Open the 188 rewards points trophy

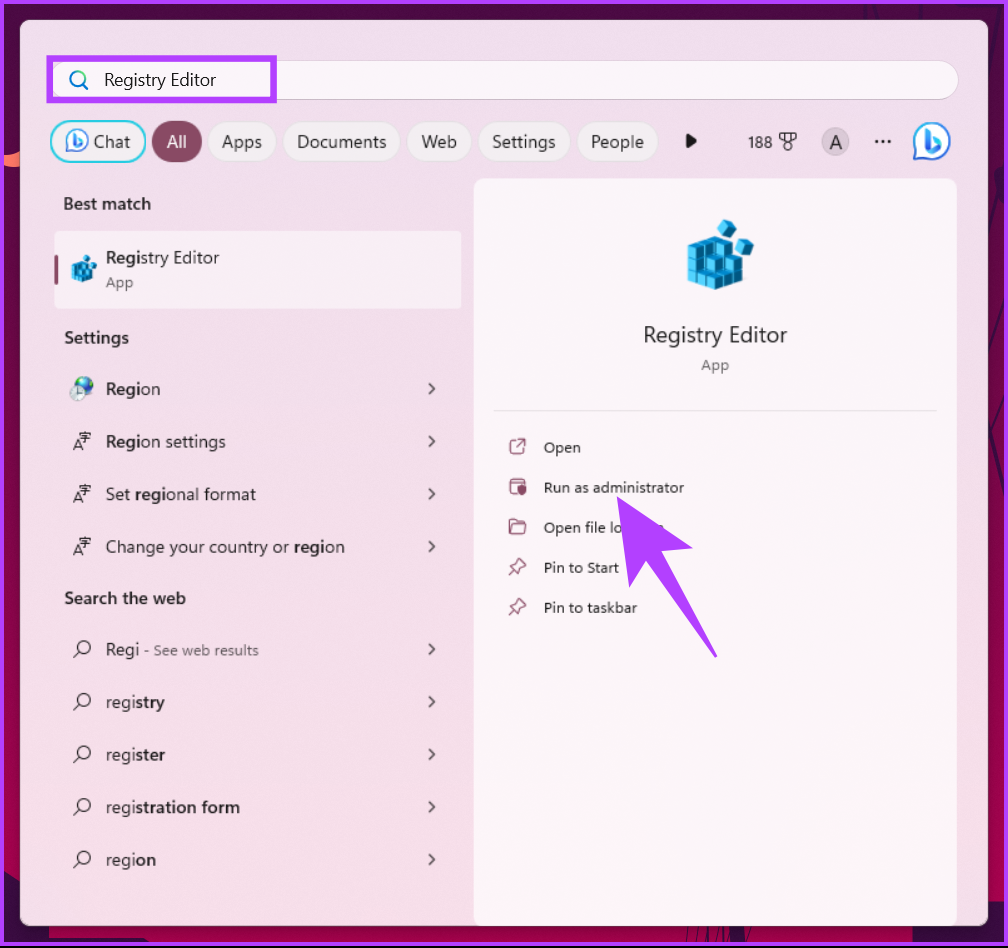tap(772, 141)
